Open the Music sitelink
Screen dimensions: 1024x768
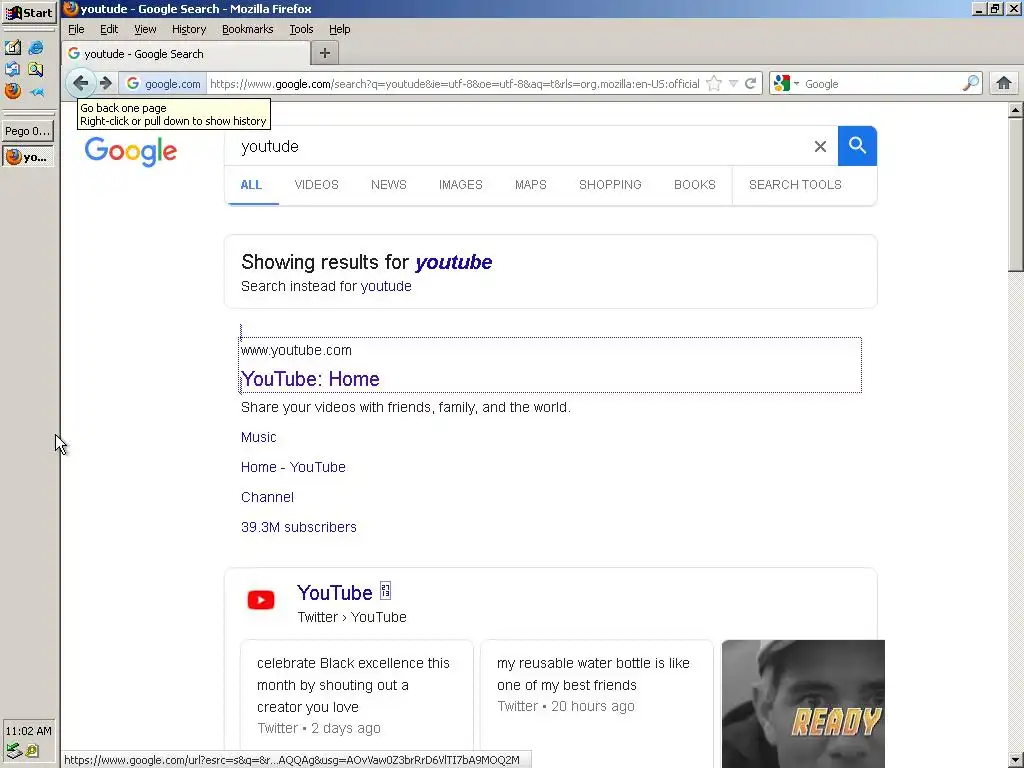pyautogui.click(x=259, y=437)
